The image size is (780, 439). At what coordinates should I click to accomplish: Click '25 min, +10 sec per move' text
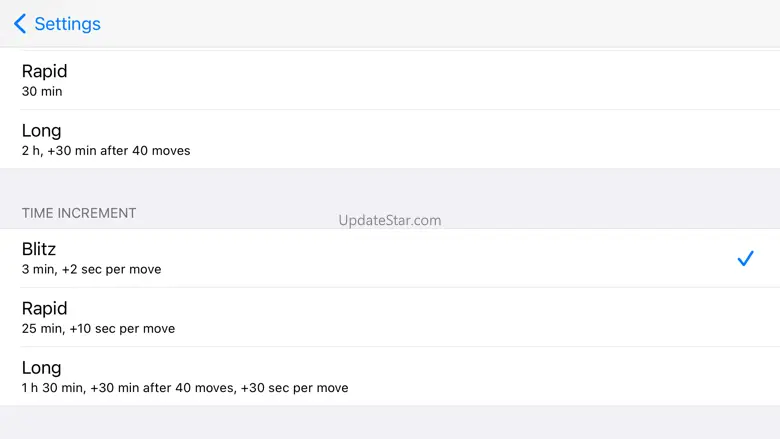point(98,329)
